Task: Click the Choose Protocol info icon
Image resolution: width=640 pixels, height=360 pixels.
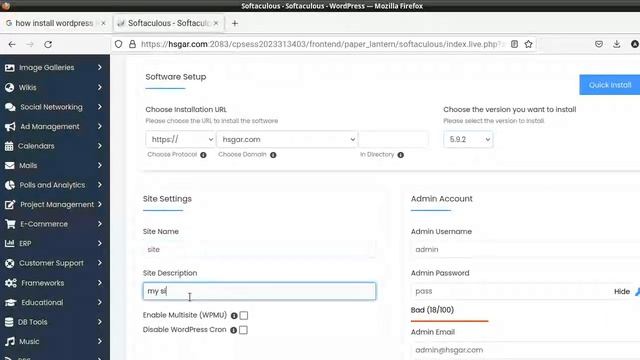Action: tap(203, 155)
